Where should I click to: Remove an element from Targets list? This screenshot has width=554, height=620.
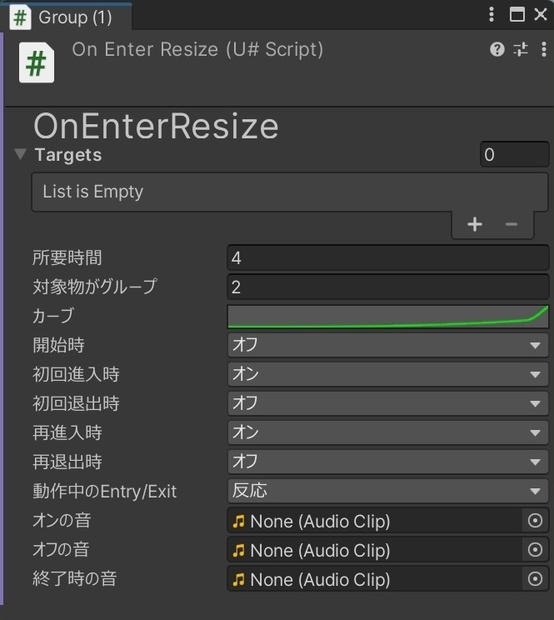coord(511,224)
